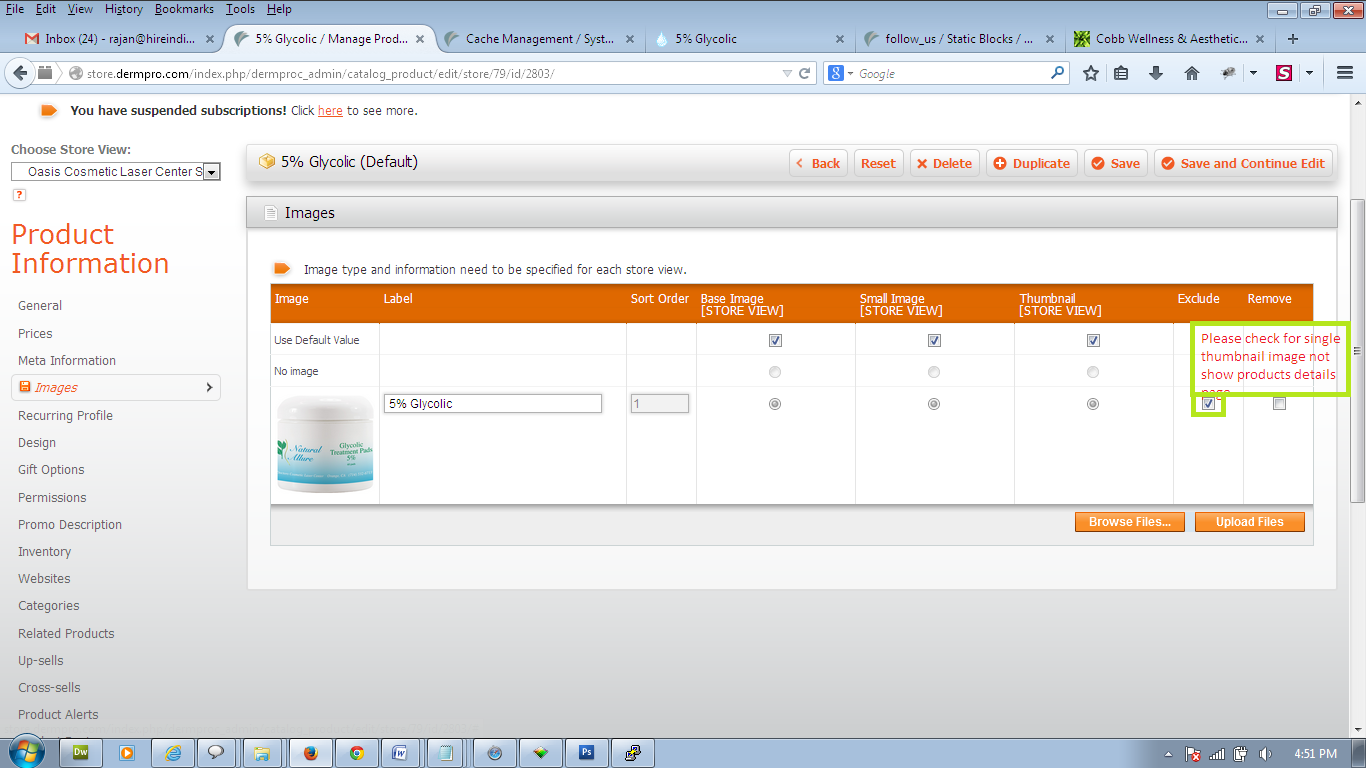Image resolution: width=1366 pixels, height=768 pixels.
Task: Show hidden system tray icons
Action: click(1169, 754)
